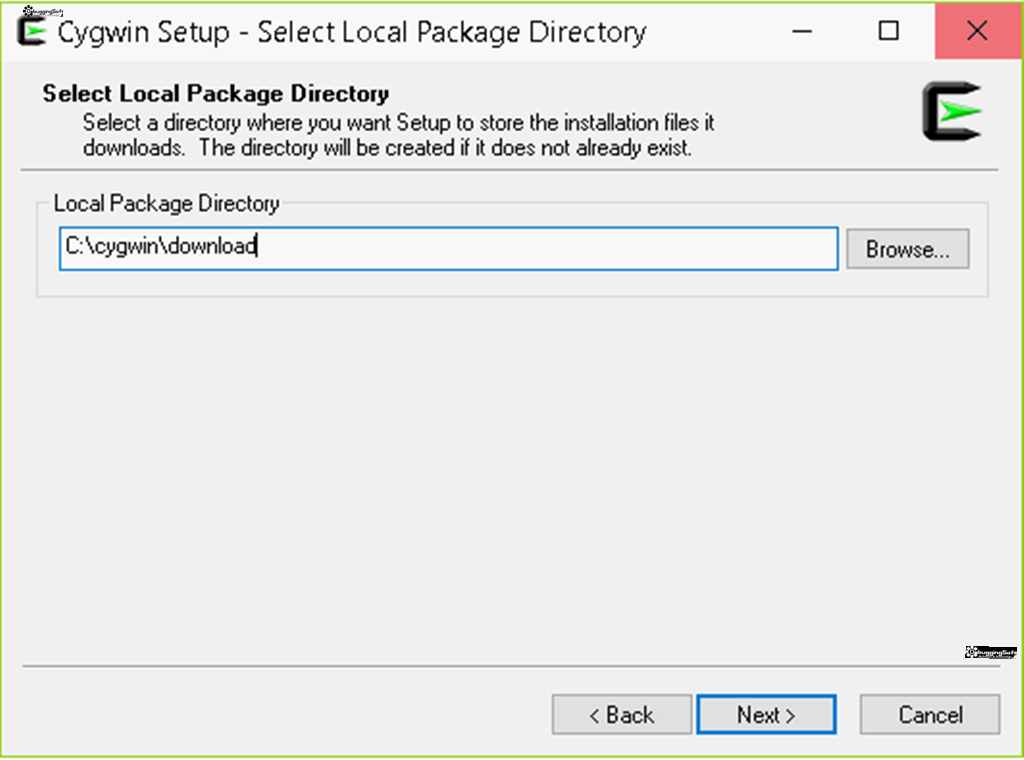Click the instruction text beginning 'Select a directory where'
Image resolution: width=1024 pixels, height=760 pixels.
click(398, 135)
